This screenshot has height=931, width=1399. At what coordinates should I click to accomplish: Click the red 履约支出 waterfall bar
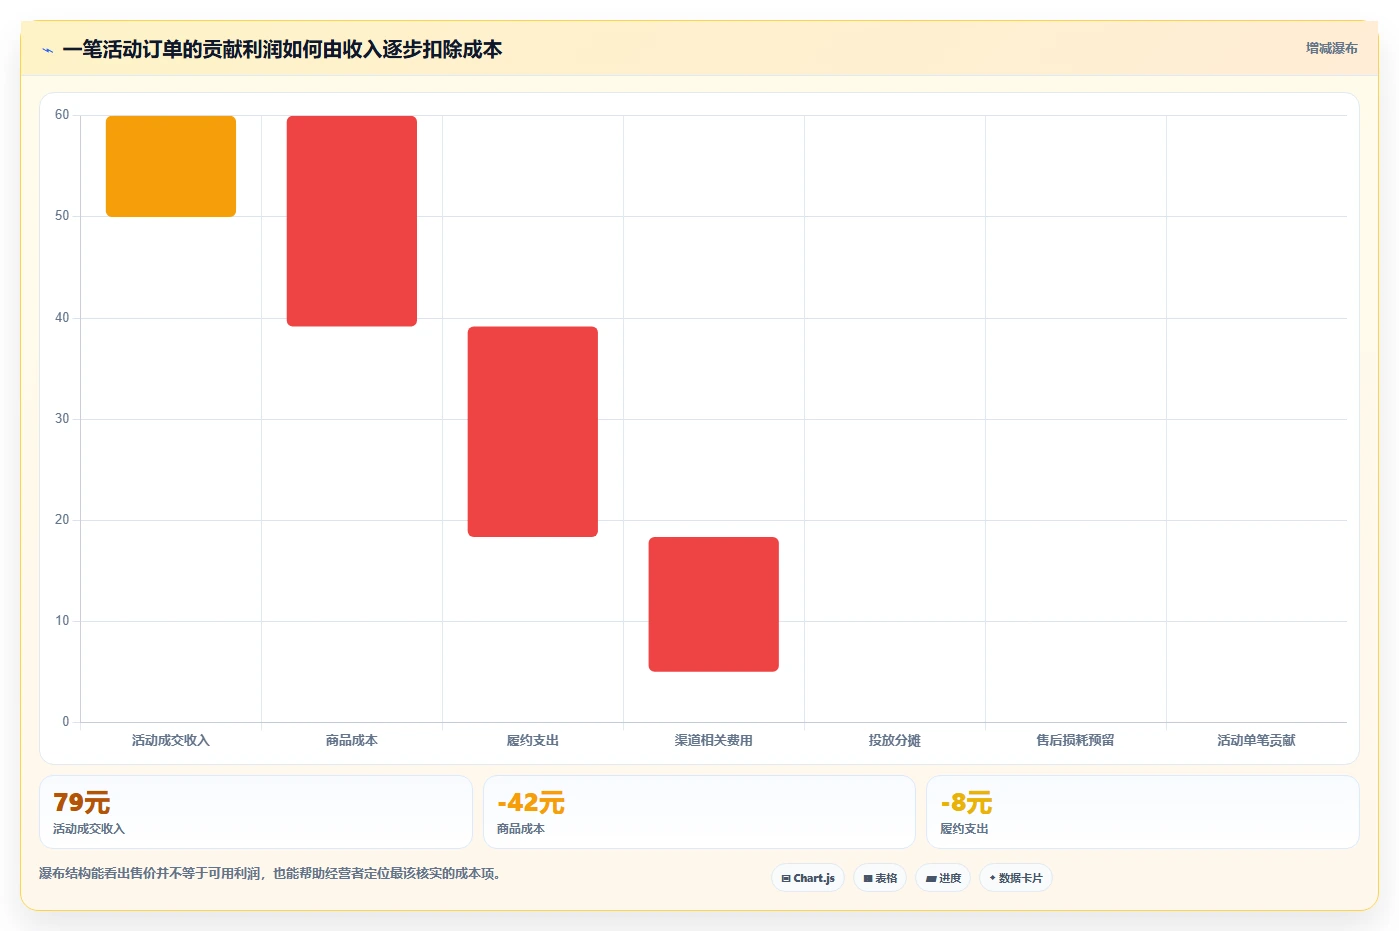(x=533, y=432)
